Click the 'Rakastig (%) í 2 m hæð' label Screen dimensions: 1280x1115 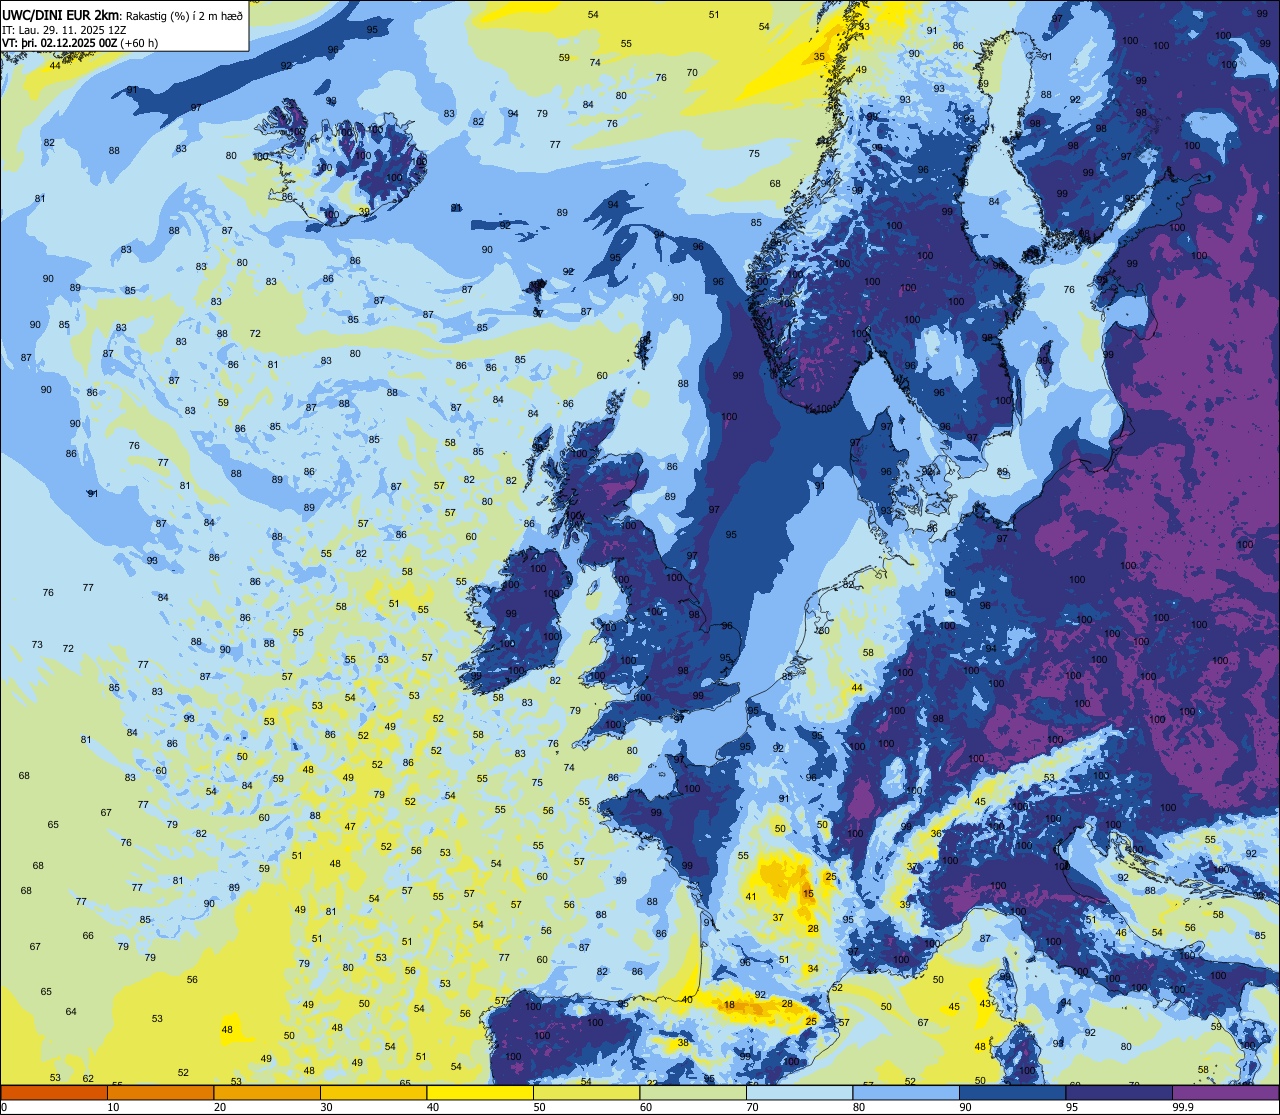pyautogui.click(x=183, y=15)
